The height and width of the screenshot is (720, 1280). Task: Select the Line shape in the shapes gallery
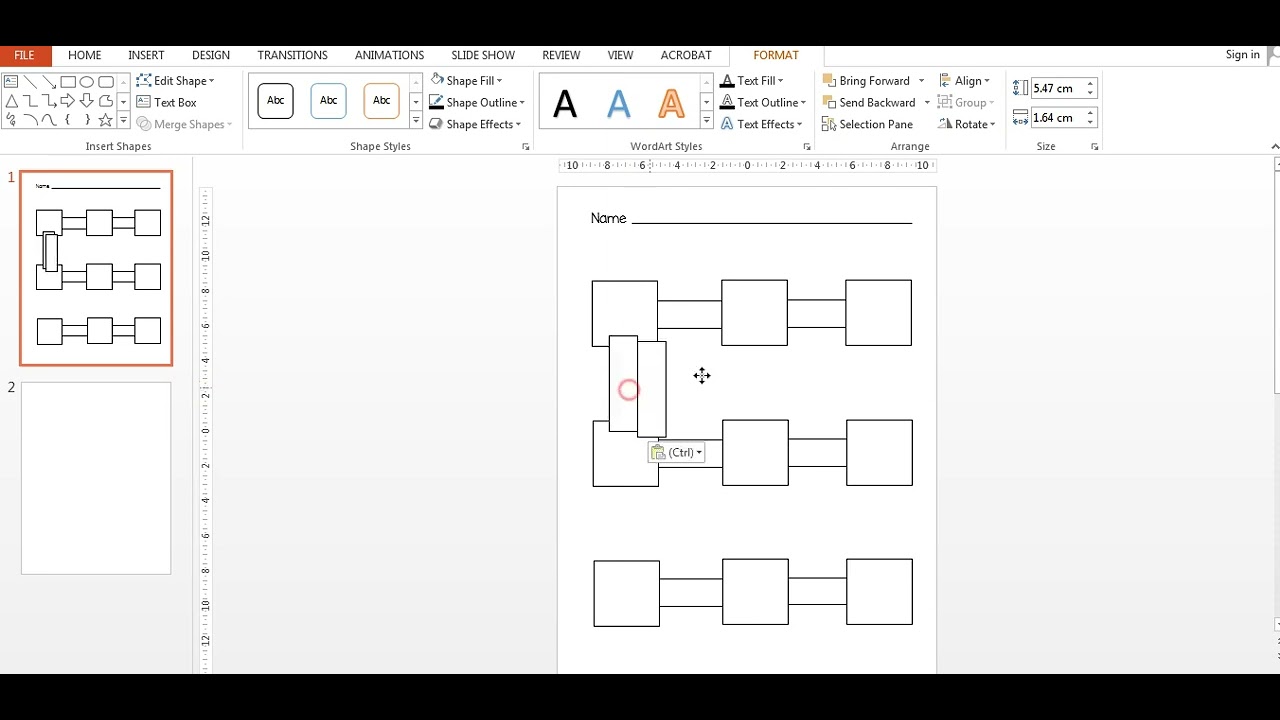tap(30, 82)
